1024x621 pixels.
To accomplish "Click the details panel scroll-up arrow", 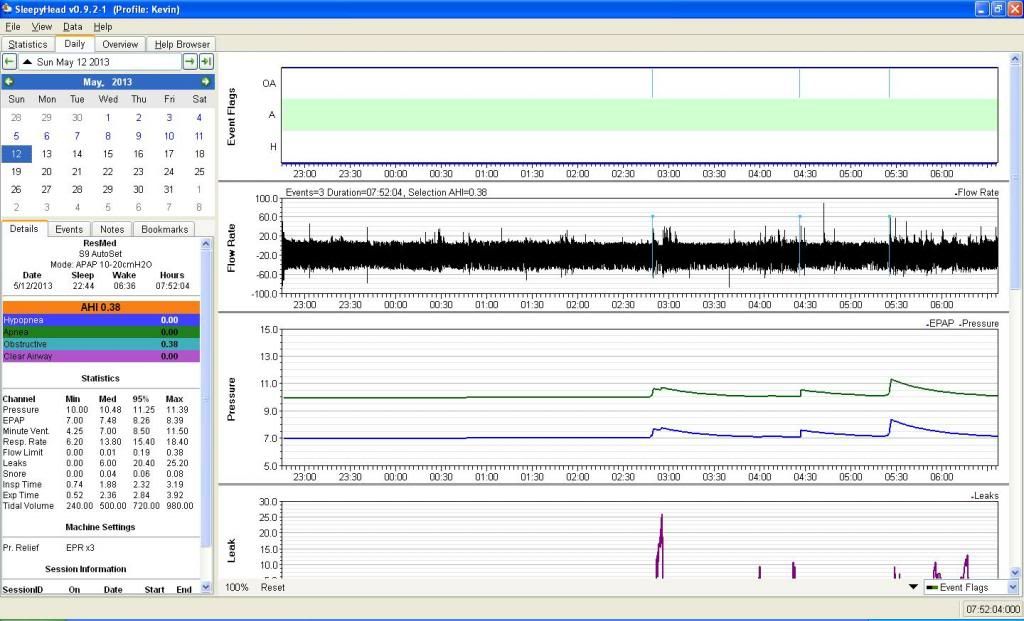I will tap(206, 244).
